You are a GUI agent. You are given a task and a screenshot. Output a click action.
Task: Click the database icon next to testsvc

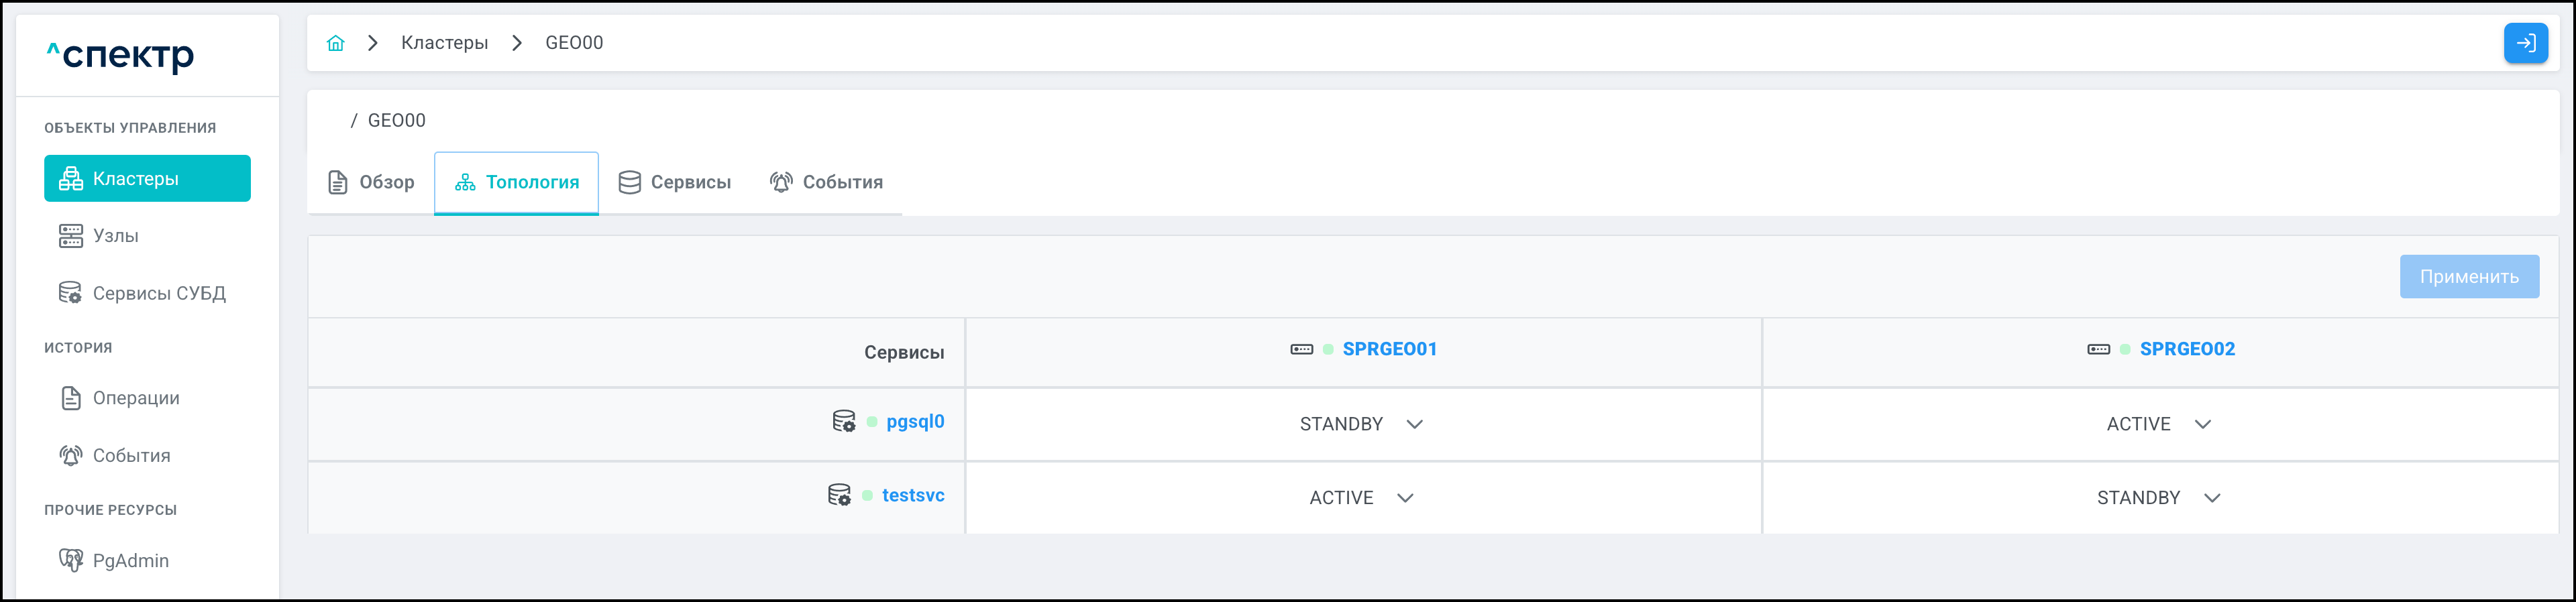(839, 495)
